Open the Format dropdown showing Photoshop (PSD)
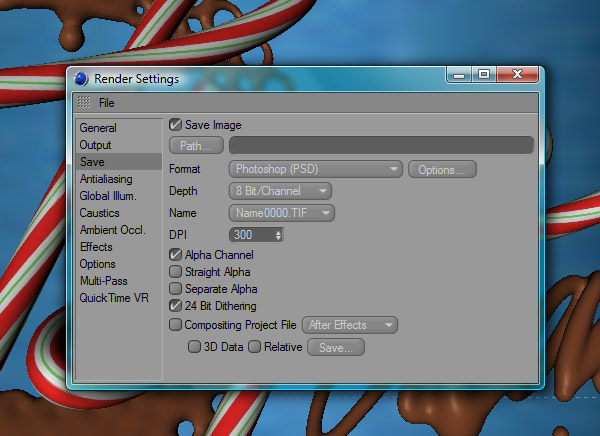 316,169
